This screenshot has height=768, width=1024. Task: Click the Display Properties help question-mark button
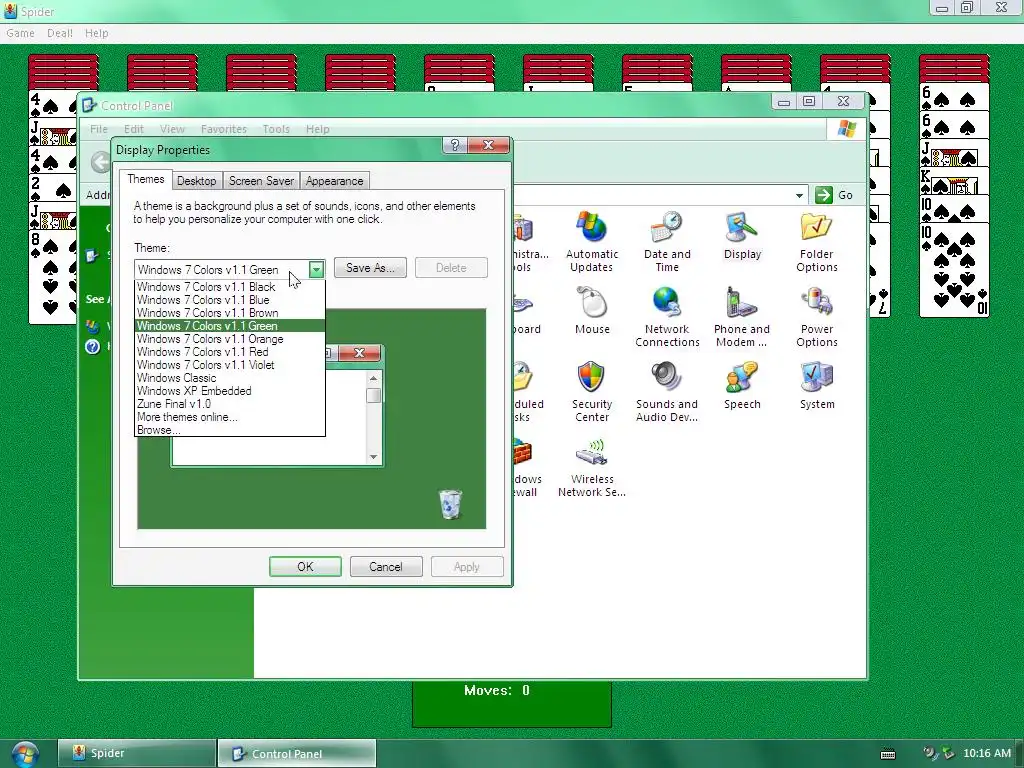(x=455, y=145)
